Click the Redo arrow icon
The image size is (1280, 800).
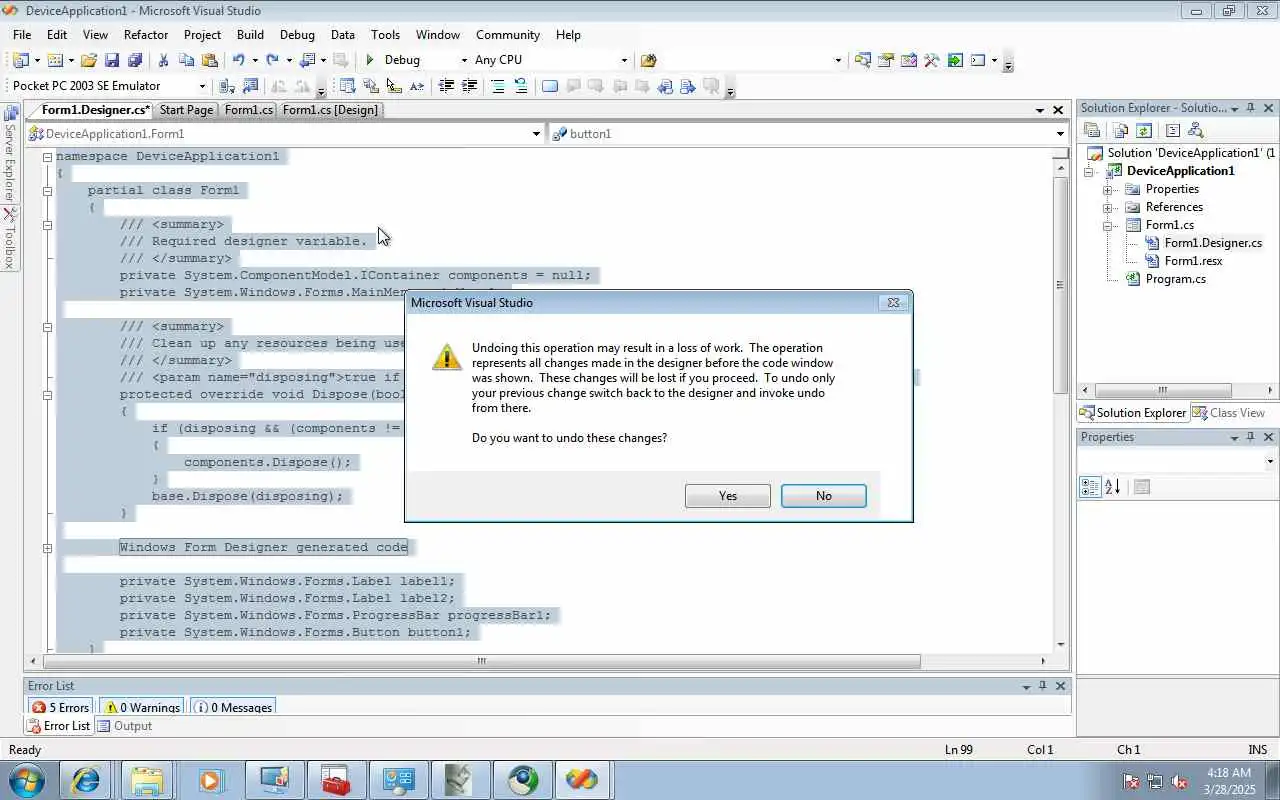272,60
